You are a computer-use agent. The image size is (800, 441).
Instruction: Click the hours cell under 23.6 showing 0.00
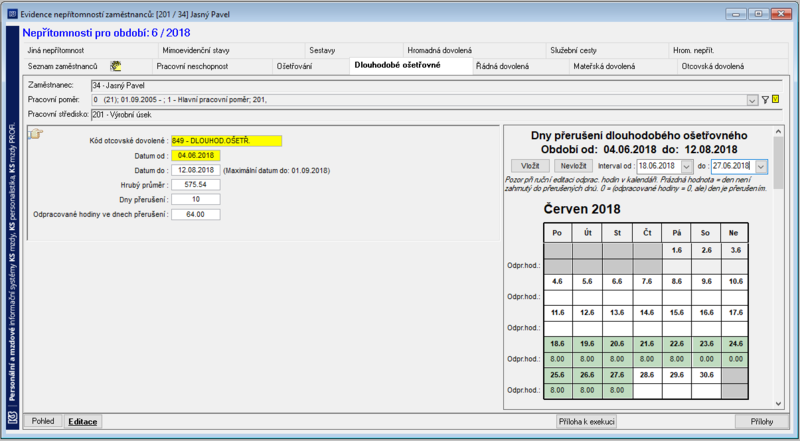tap(706, 359)
